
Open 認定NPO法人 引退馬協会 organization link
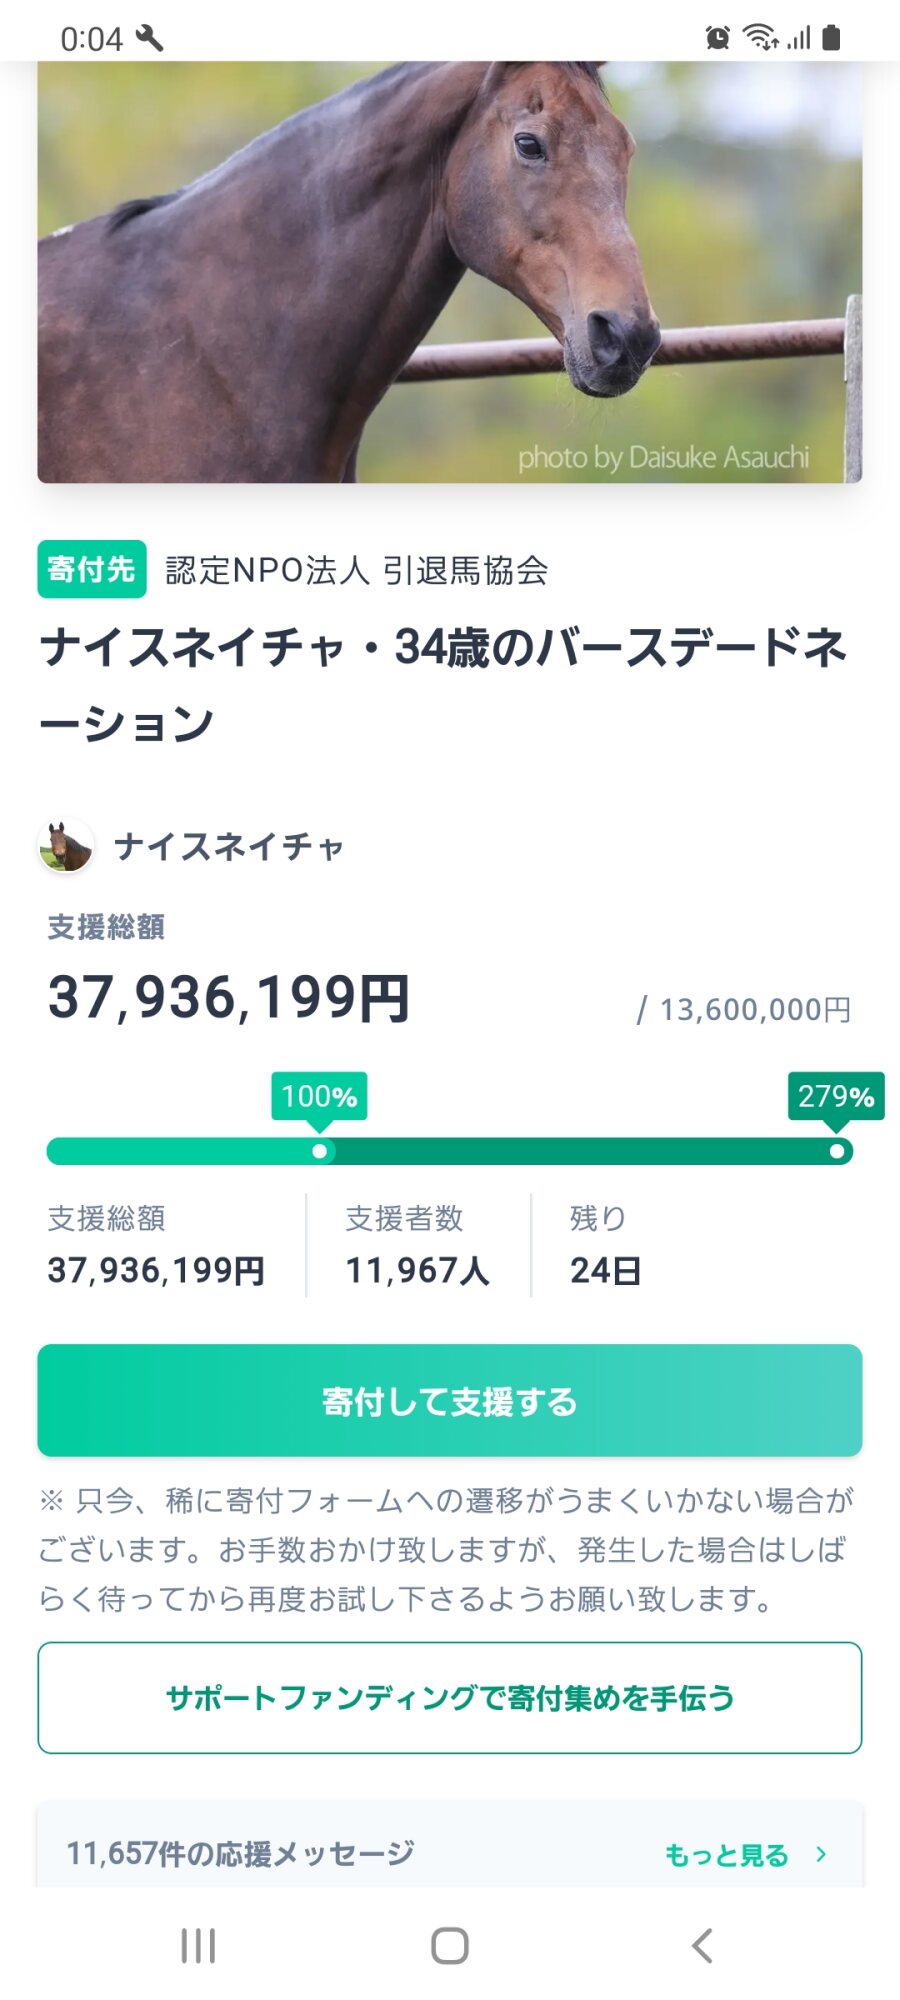point(356,570)
